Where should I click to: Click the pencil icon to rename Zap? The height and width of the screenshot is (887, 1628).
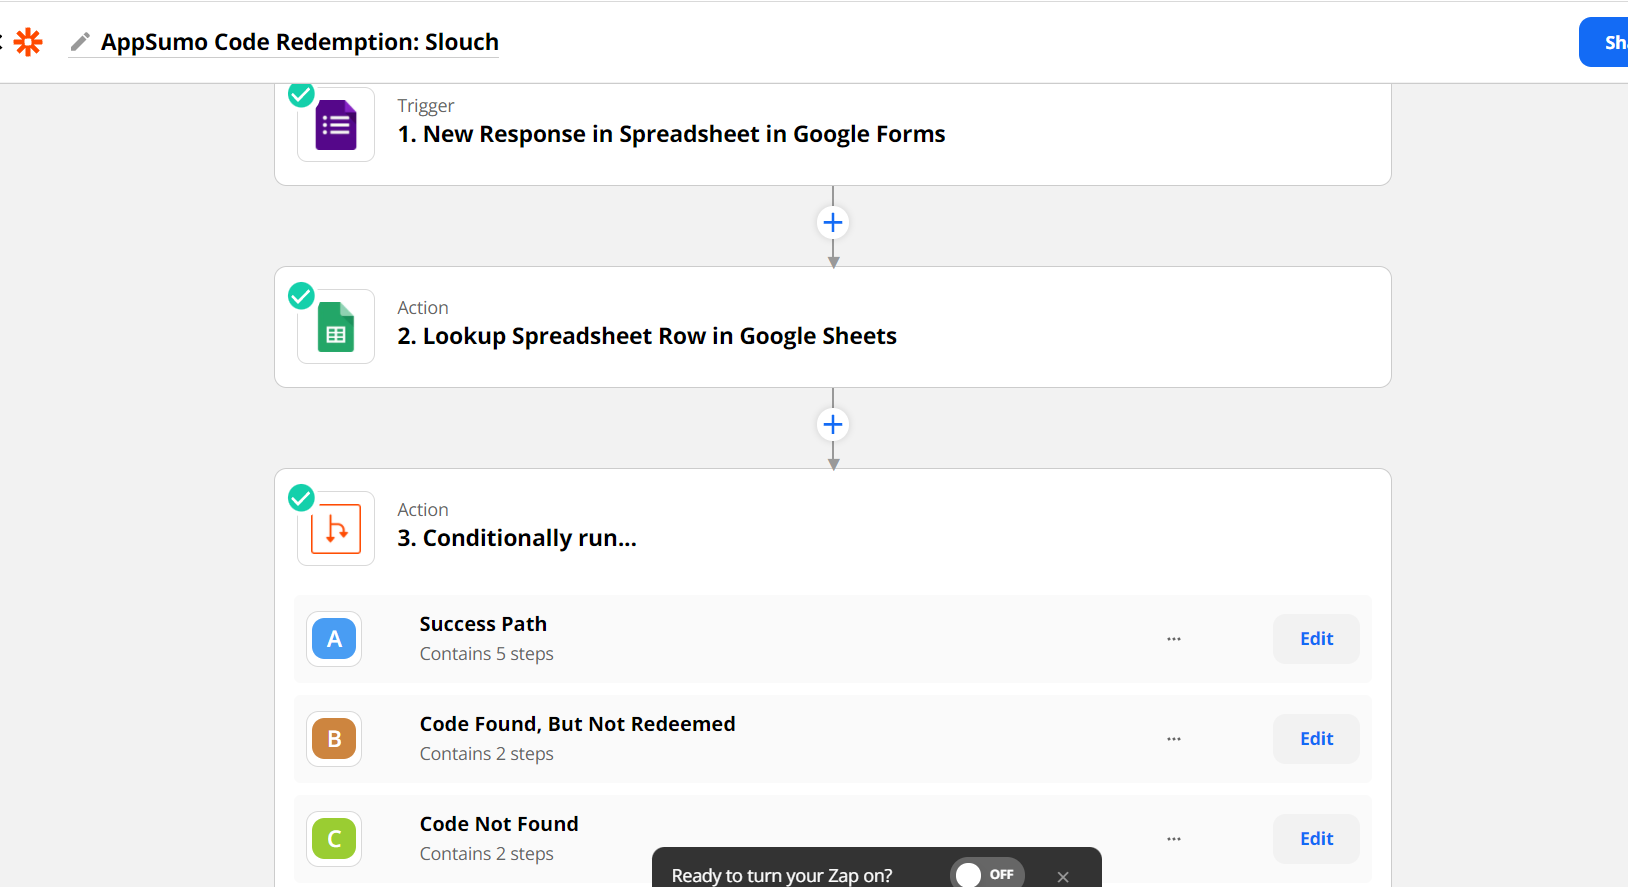click(80, 42)
